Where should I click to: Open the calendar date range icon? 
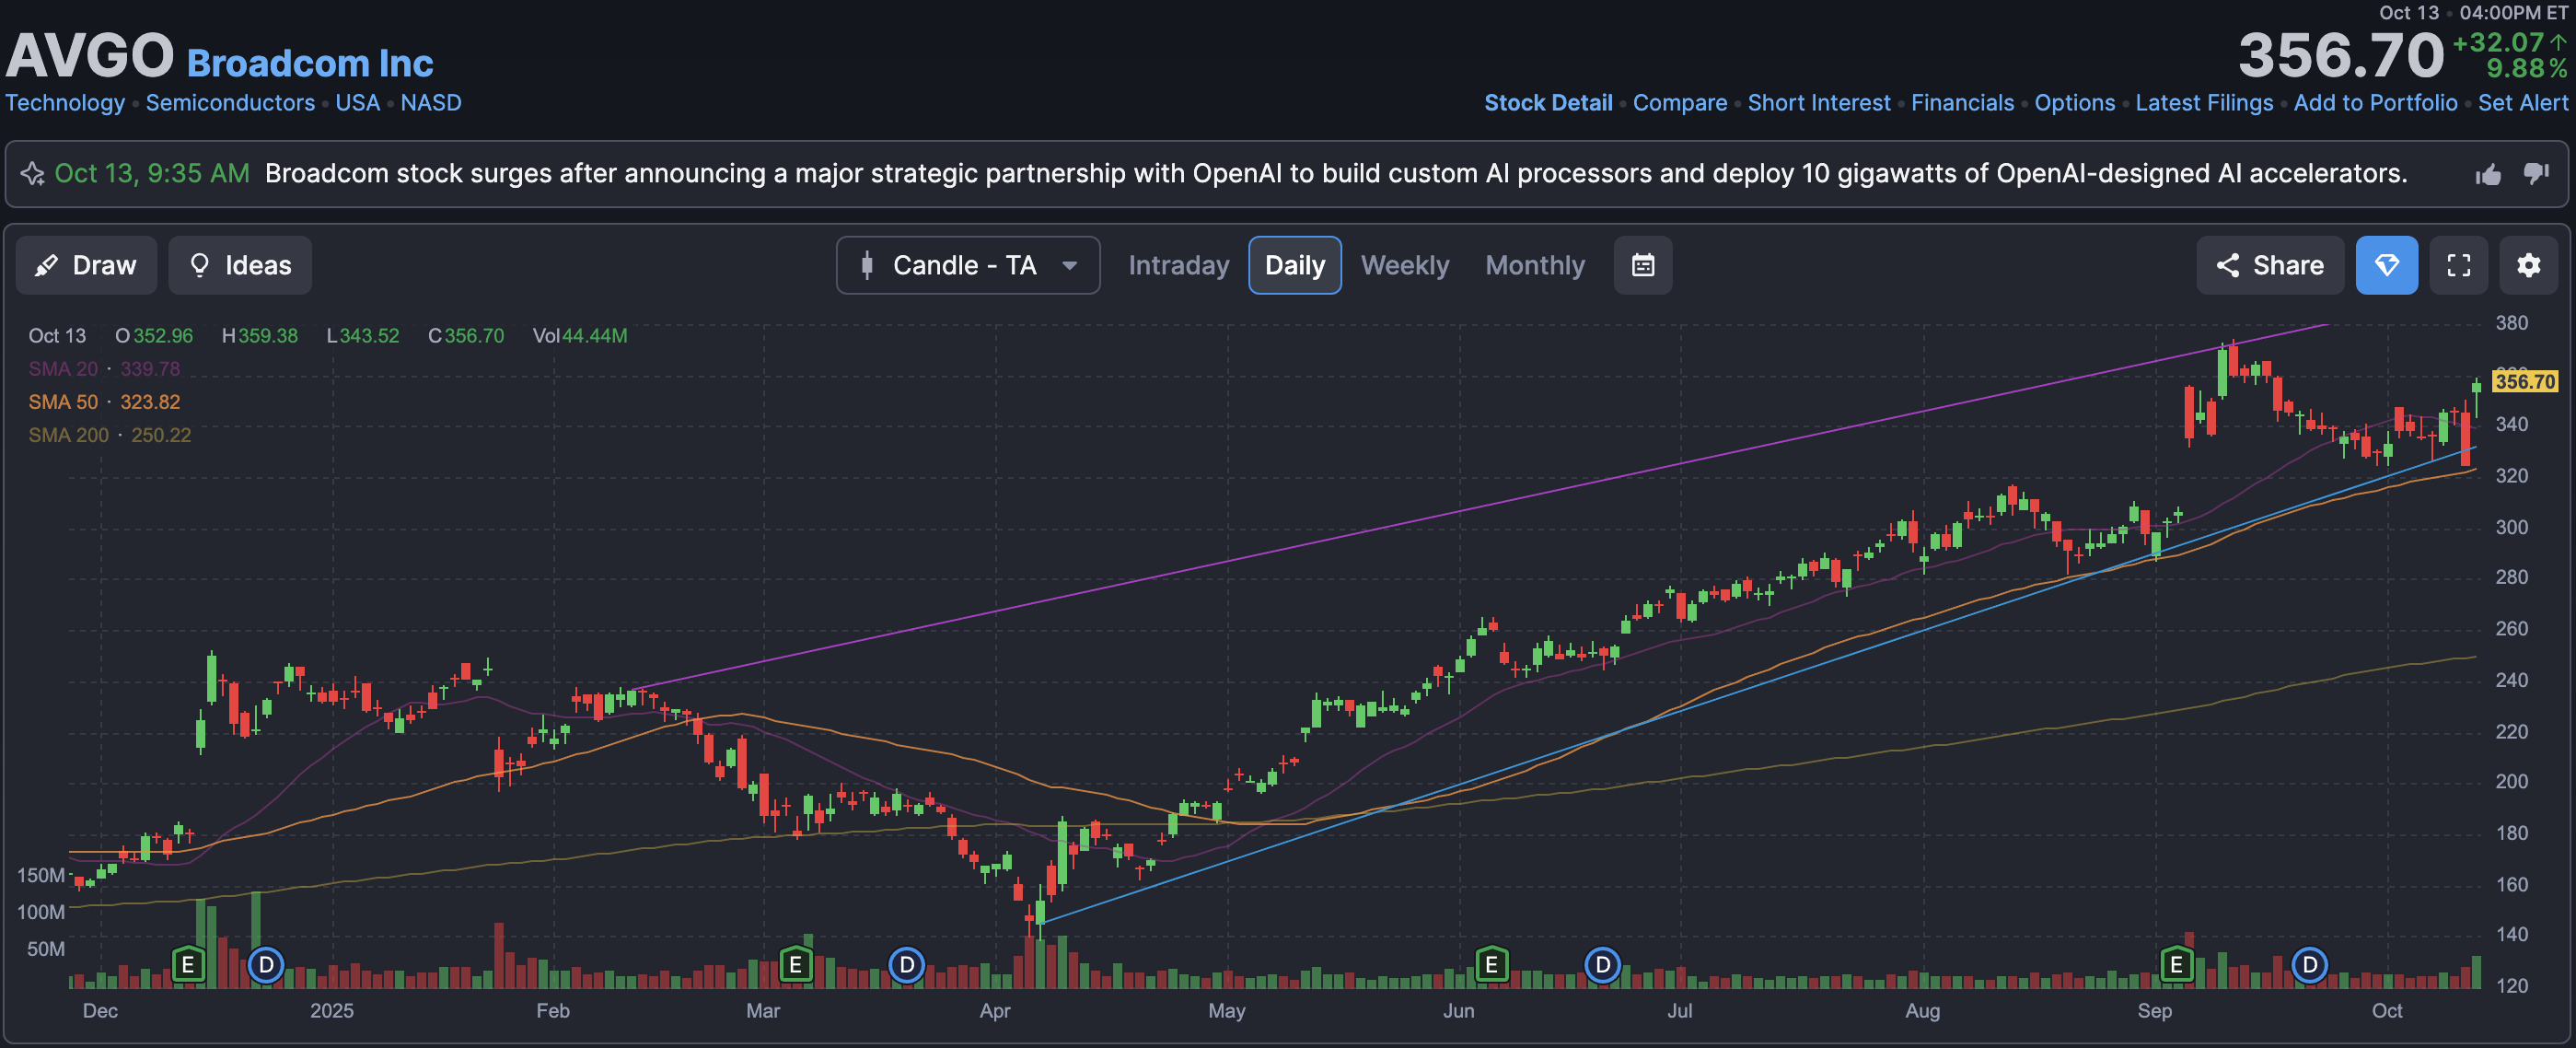pyautogui.click(x=1642, y=265)
